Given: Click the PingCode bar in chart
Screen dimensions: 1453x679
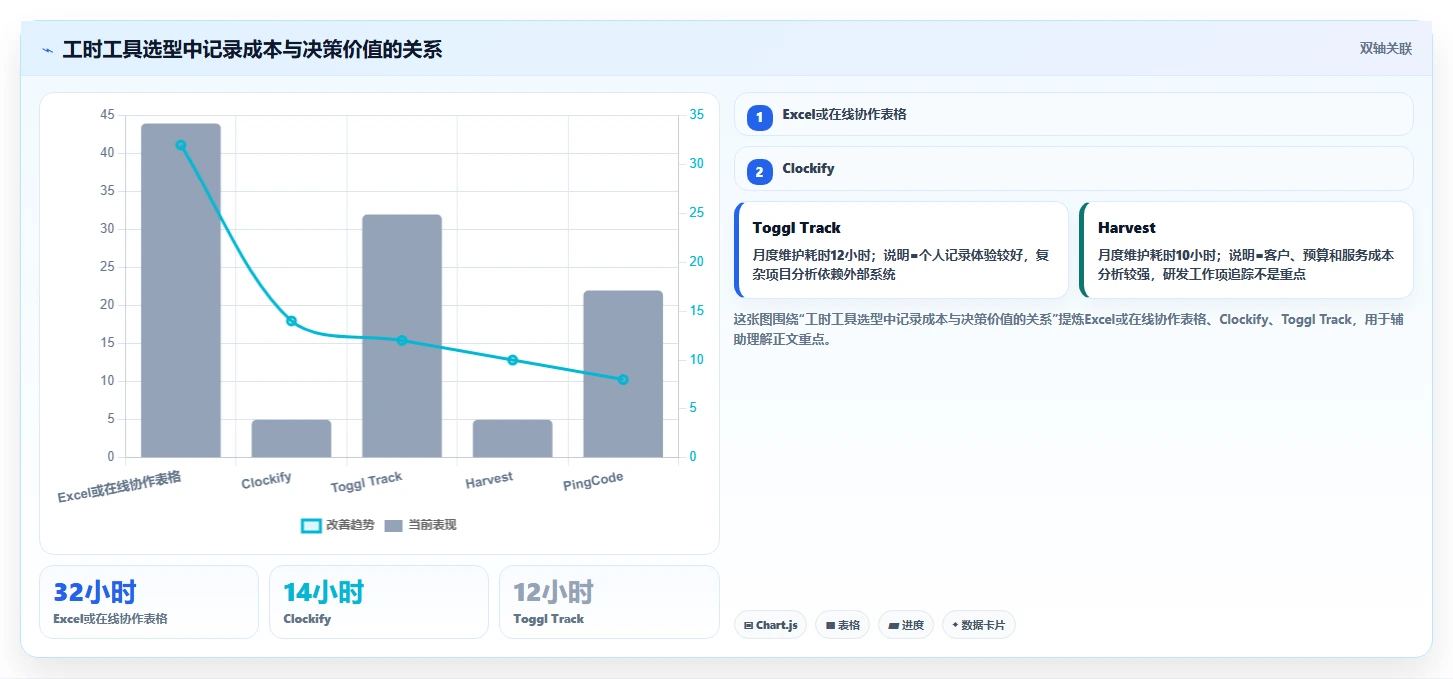Looking at the screenshot, I should [623, 374].
